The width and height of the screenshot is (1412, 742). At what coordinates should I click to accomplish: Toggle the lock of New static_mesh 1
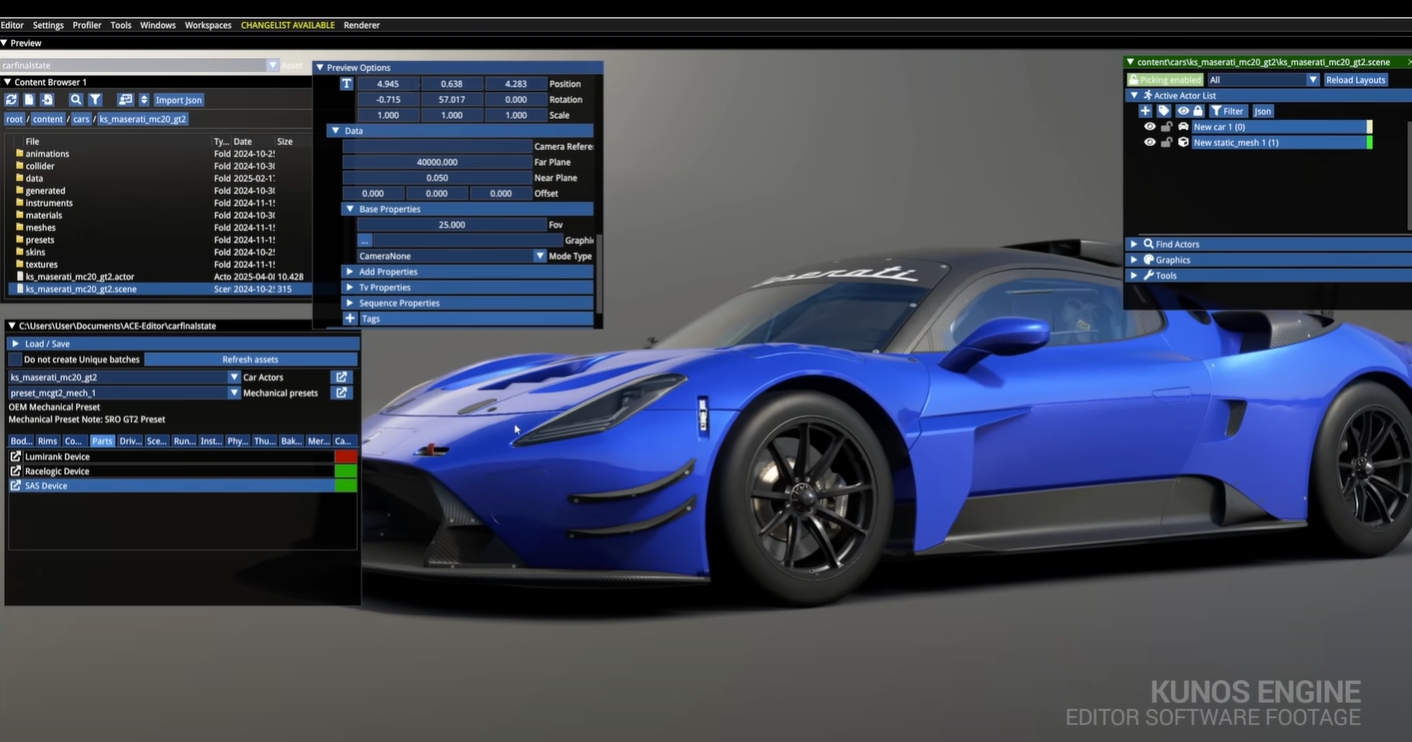(1166, 143)
